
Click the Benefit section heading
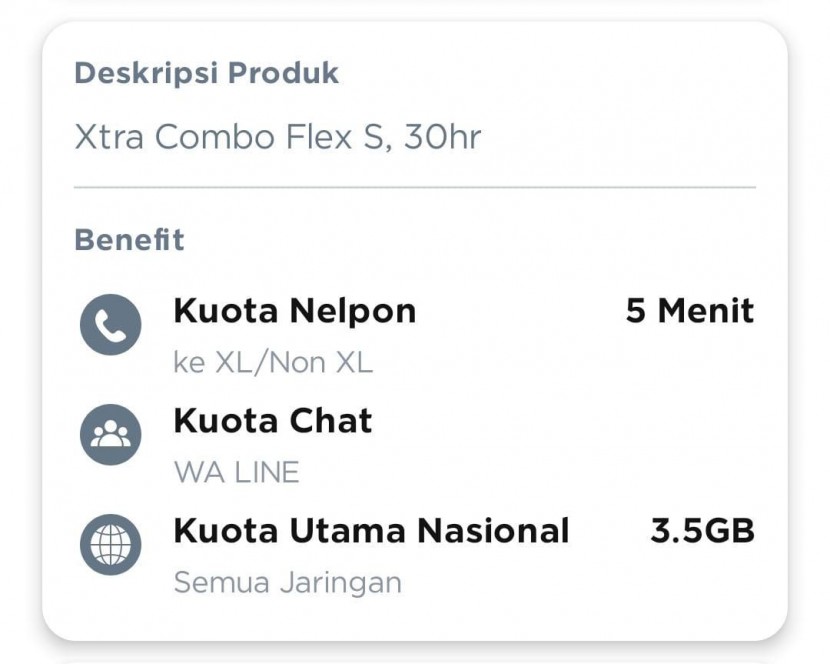(x=129, y=240)
